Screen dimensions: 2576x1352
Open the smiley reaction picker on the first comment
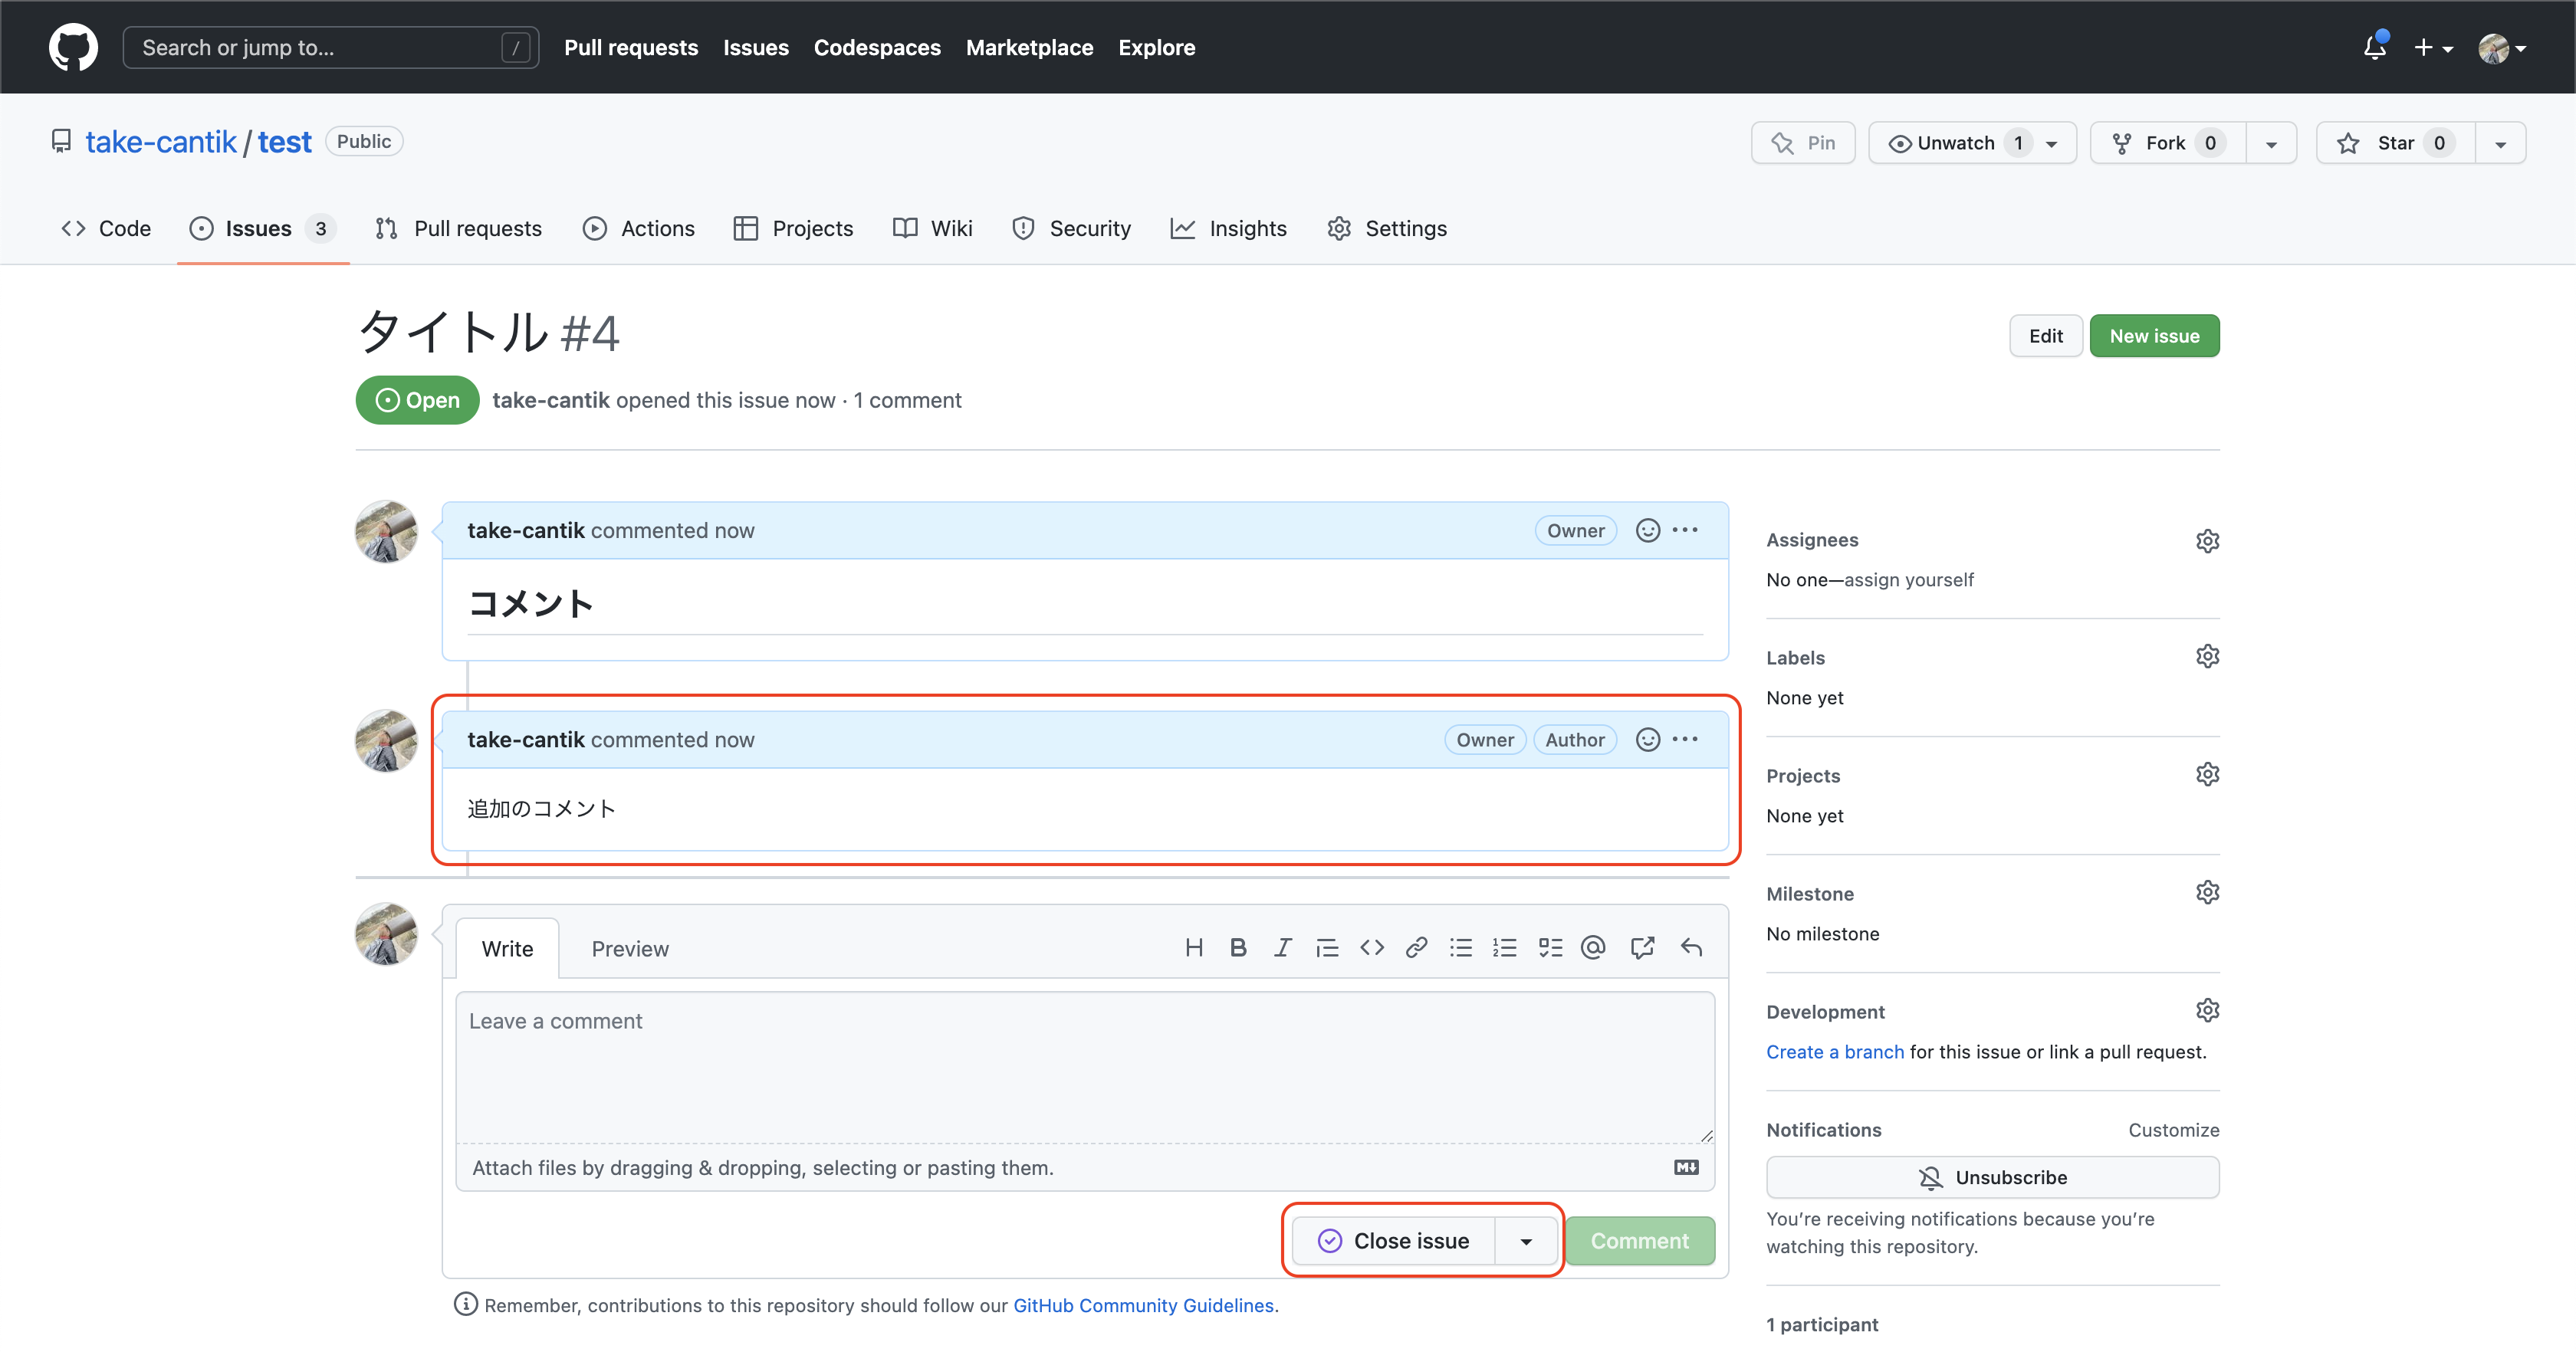(x=1647, y=530)
